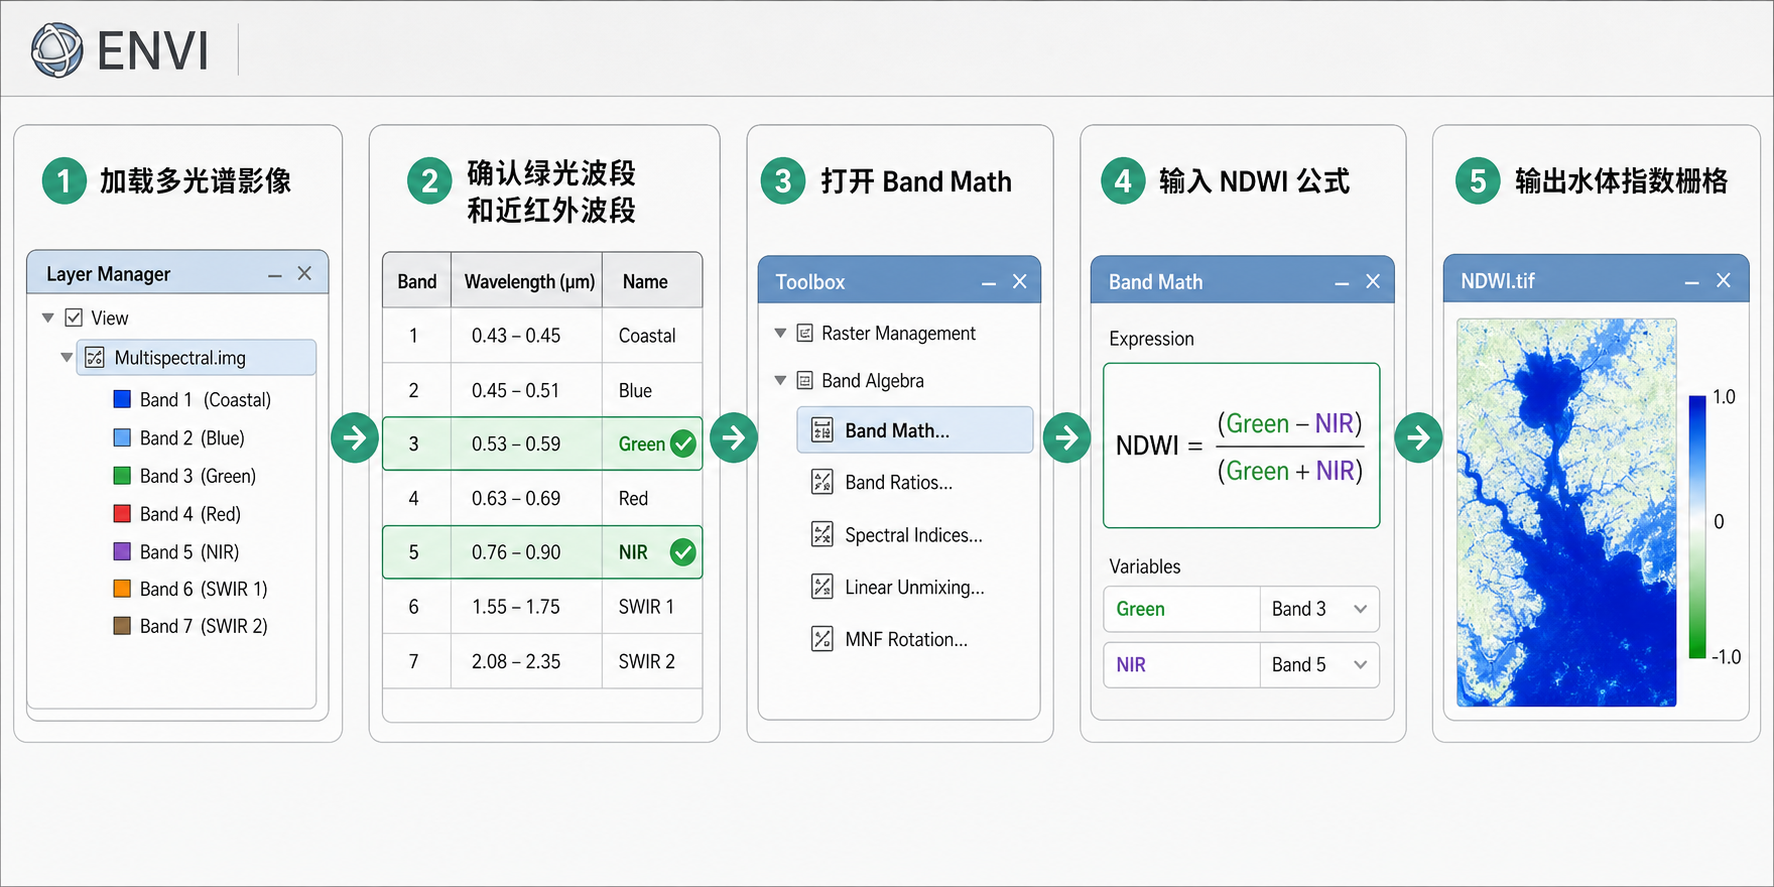The image size is (1774, 887).
Task: Click the Band 7 (SWIR 2) brown swatch
Action: (122, 626)
